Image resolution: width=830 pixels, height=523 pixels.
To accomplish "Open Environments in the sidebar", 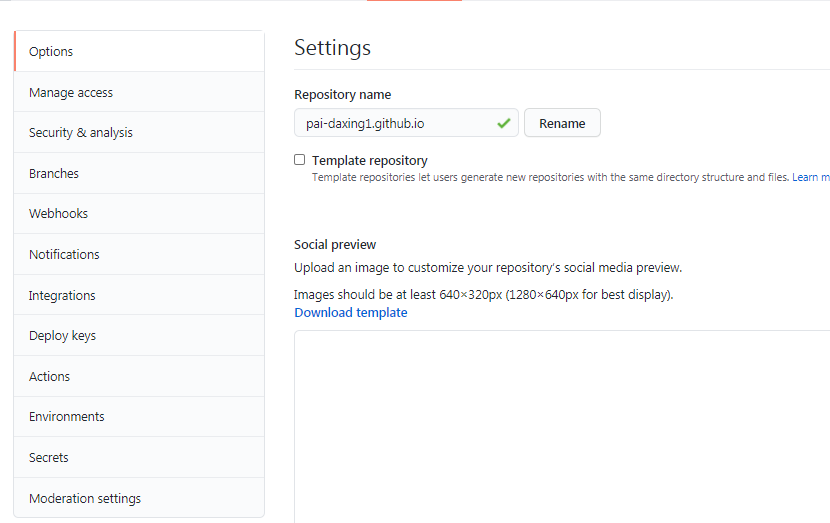I will tap(67, 417).
